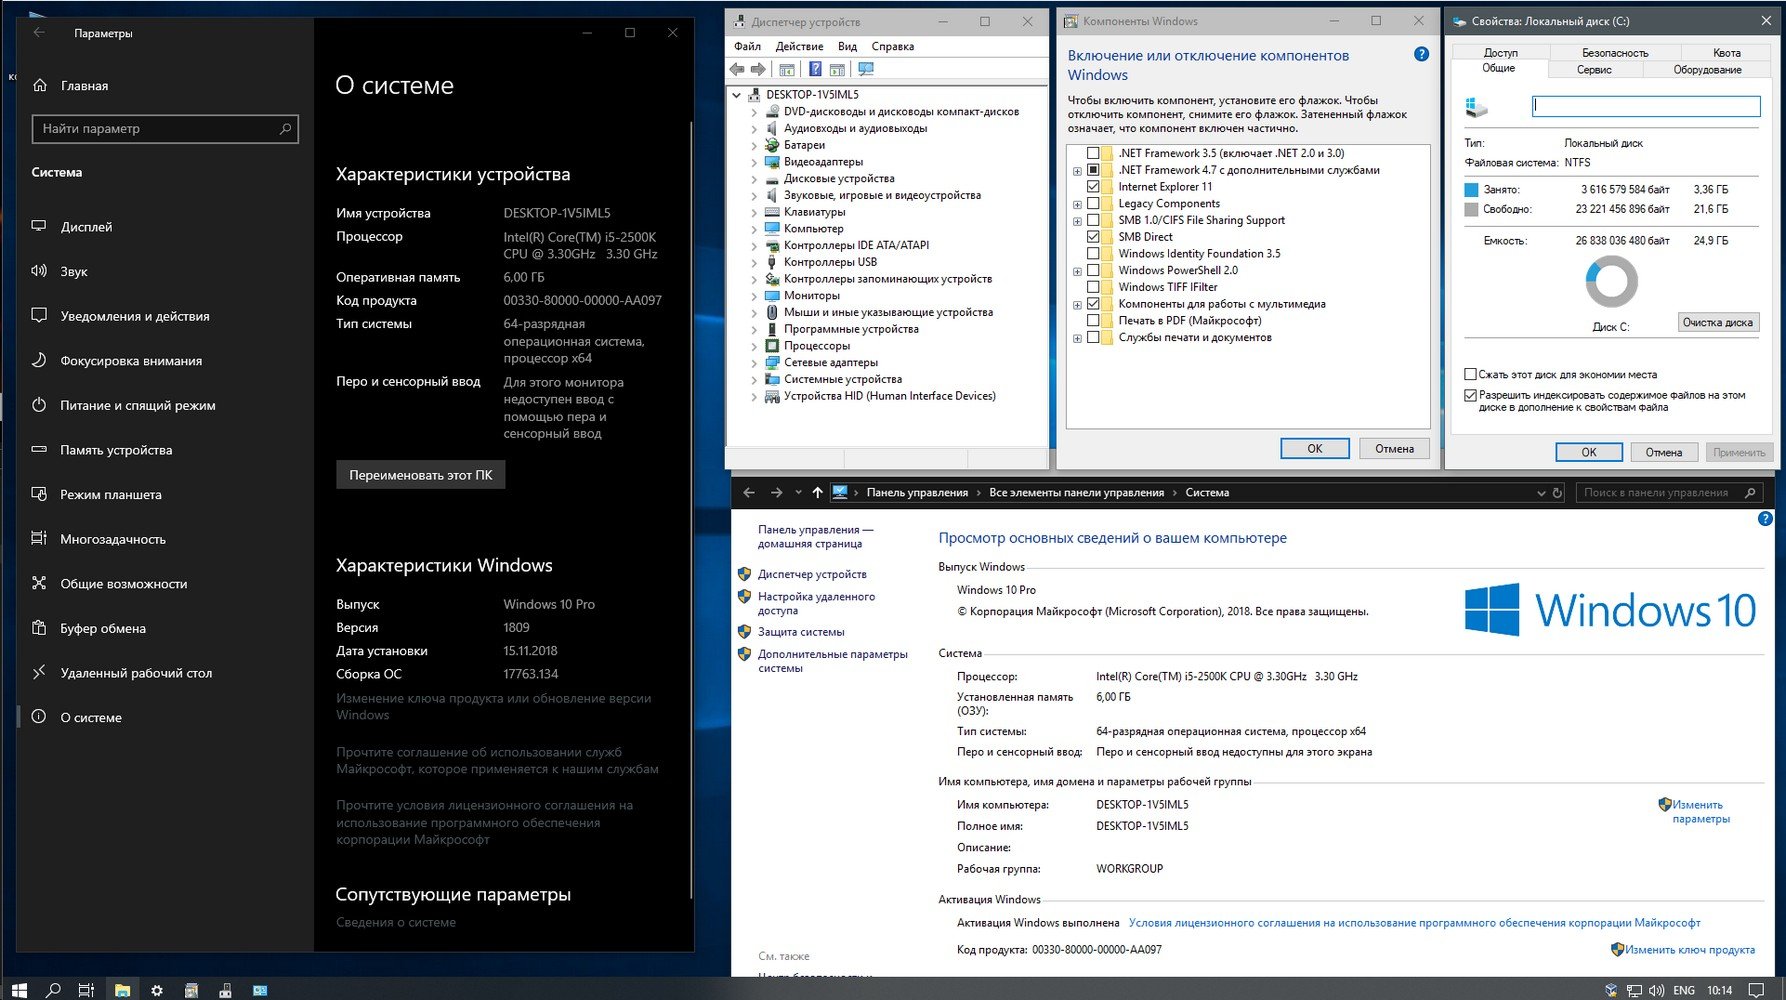Click up arrow in Control Panel address bar
The height and width of the screenshot is (1000, 1786).
(x=817, y=492)
